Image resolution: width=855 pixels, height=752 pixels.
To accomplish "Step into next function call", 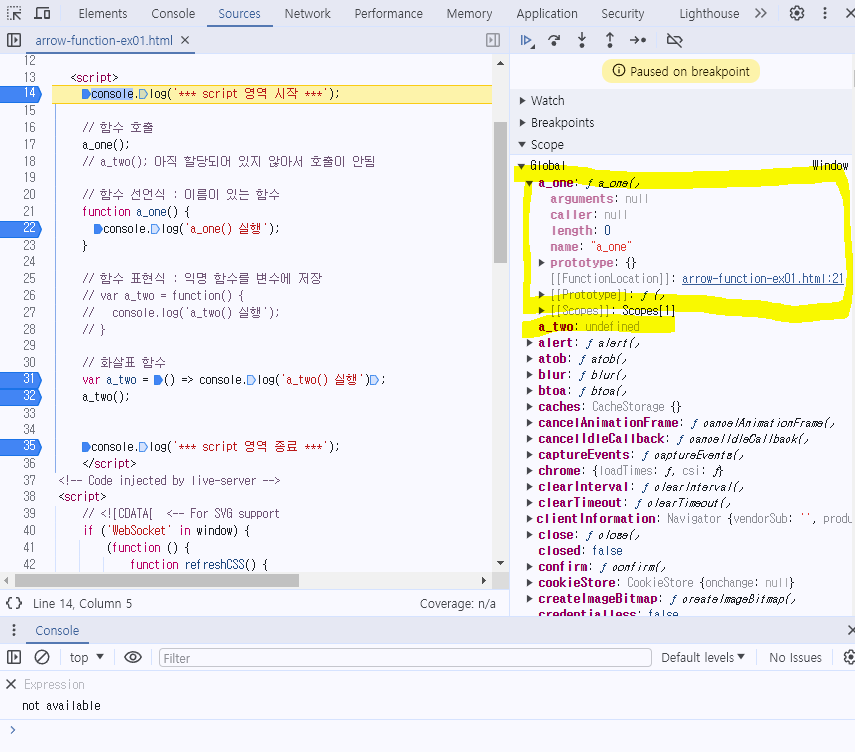I will (582, 40).
